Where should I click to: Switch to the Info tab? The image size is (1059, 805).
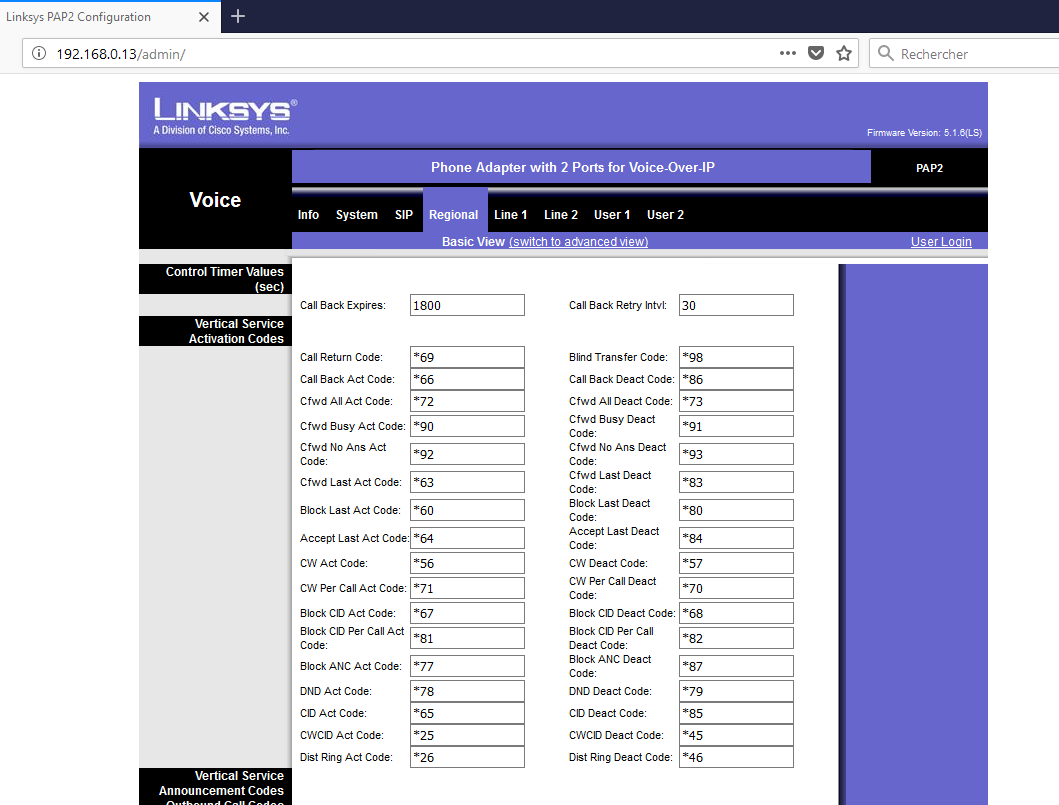tap(308, 215)
